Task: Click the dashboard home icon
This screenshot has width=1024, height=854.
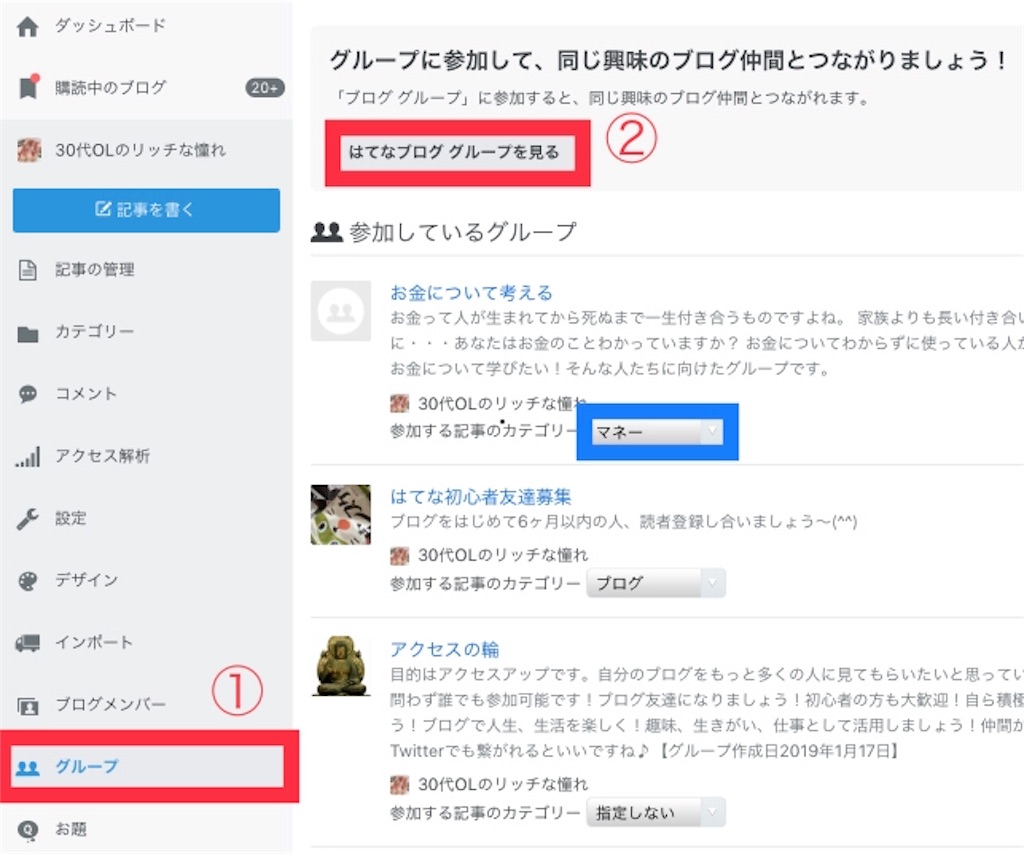Action: point(27,27)
